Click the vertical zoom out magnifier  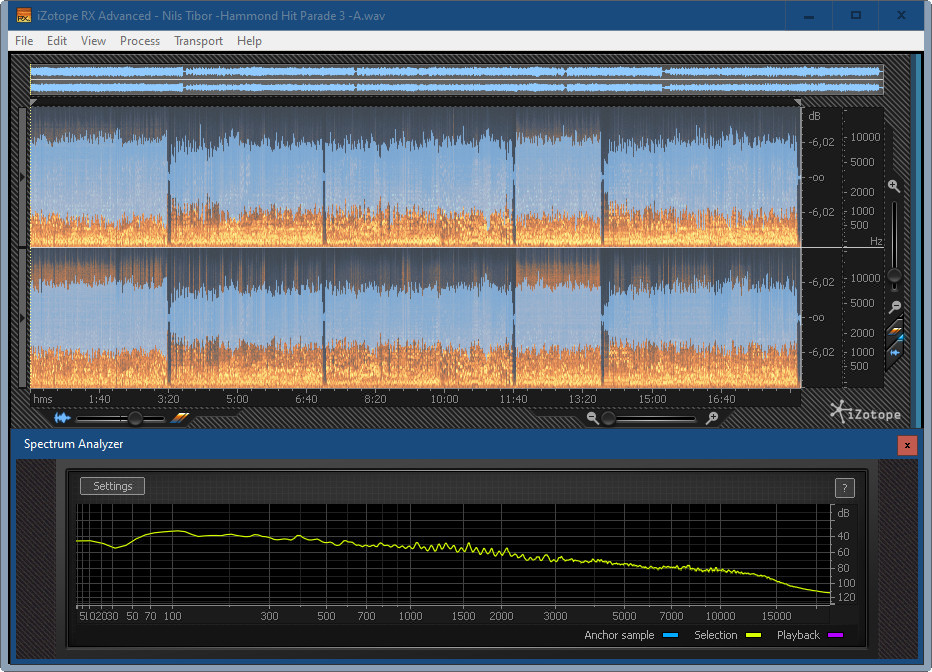(895, 306)
